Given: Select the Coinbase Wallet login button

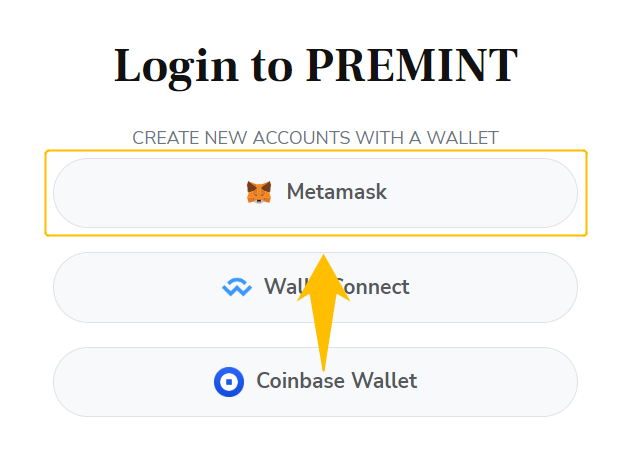Looking at the screenshot, I should coord(316,382).
